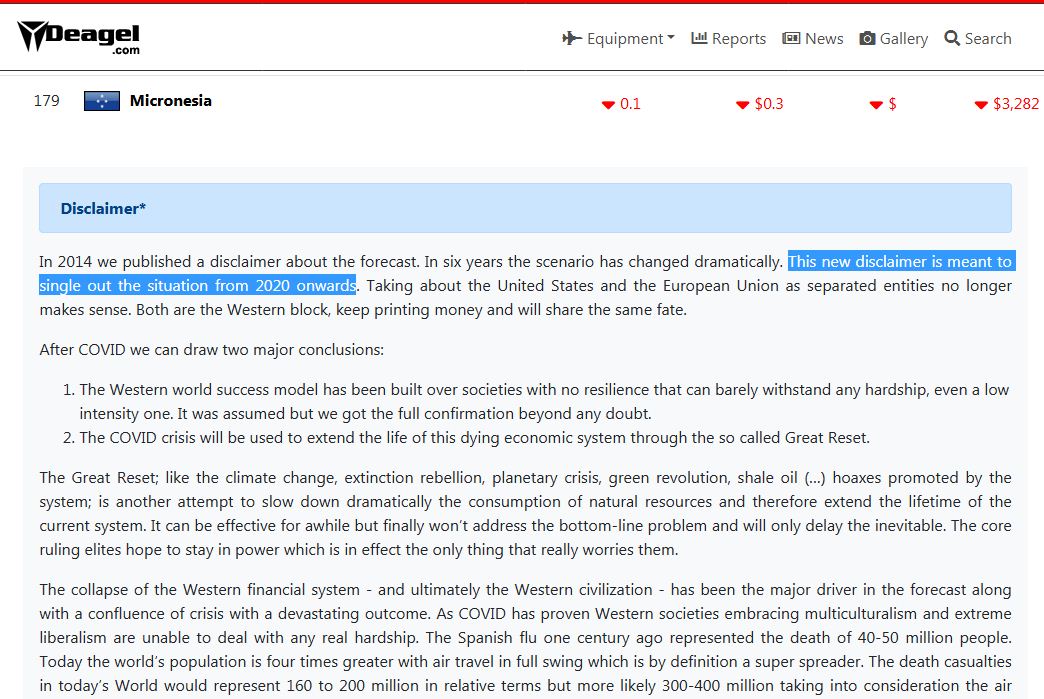
Task: Click the red arrow beside $0.3
Action: tap(742, 105)
